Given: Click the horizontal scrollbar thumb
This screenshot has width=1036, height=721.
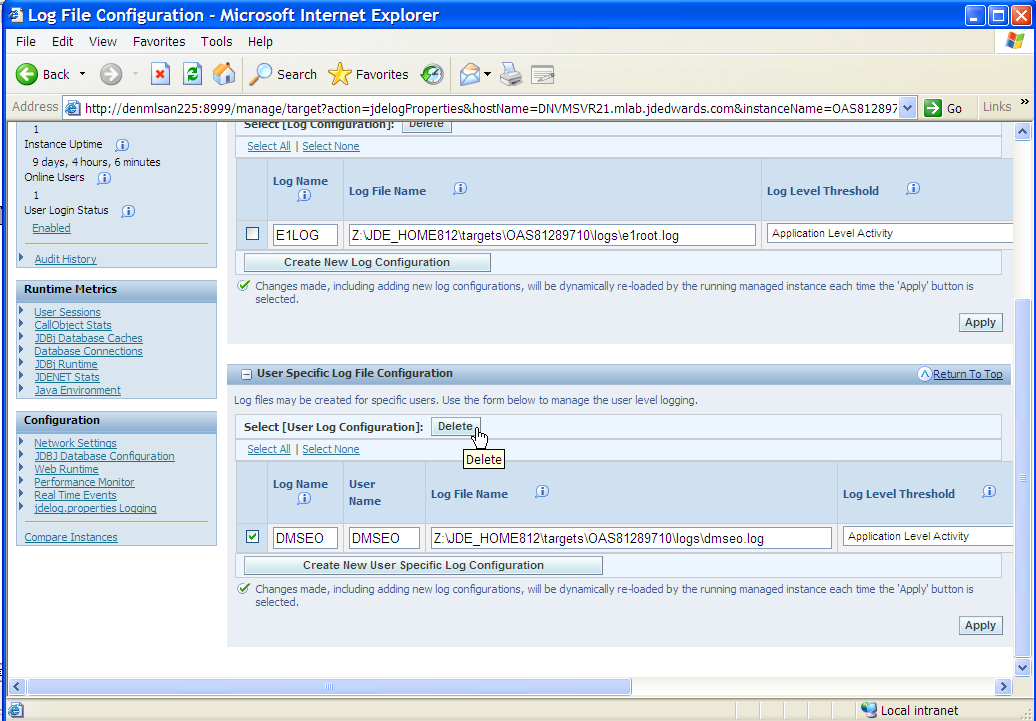Looking at the screenshot, I should [329, 687].
